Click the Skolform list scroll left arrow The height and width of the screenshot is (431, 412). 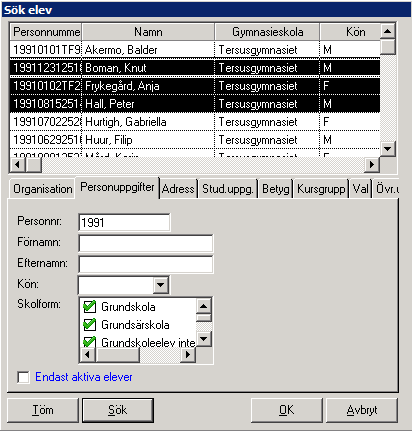(88, 354)
